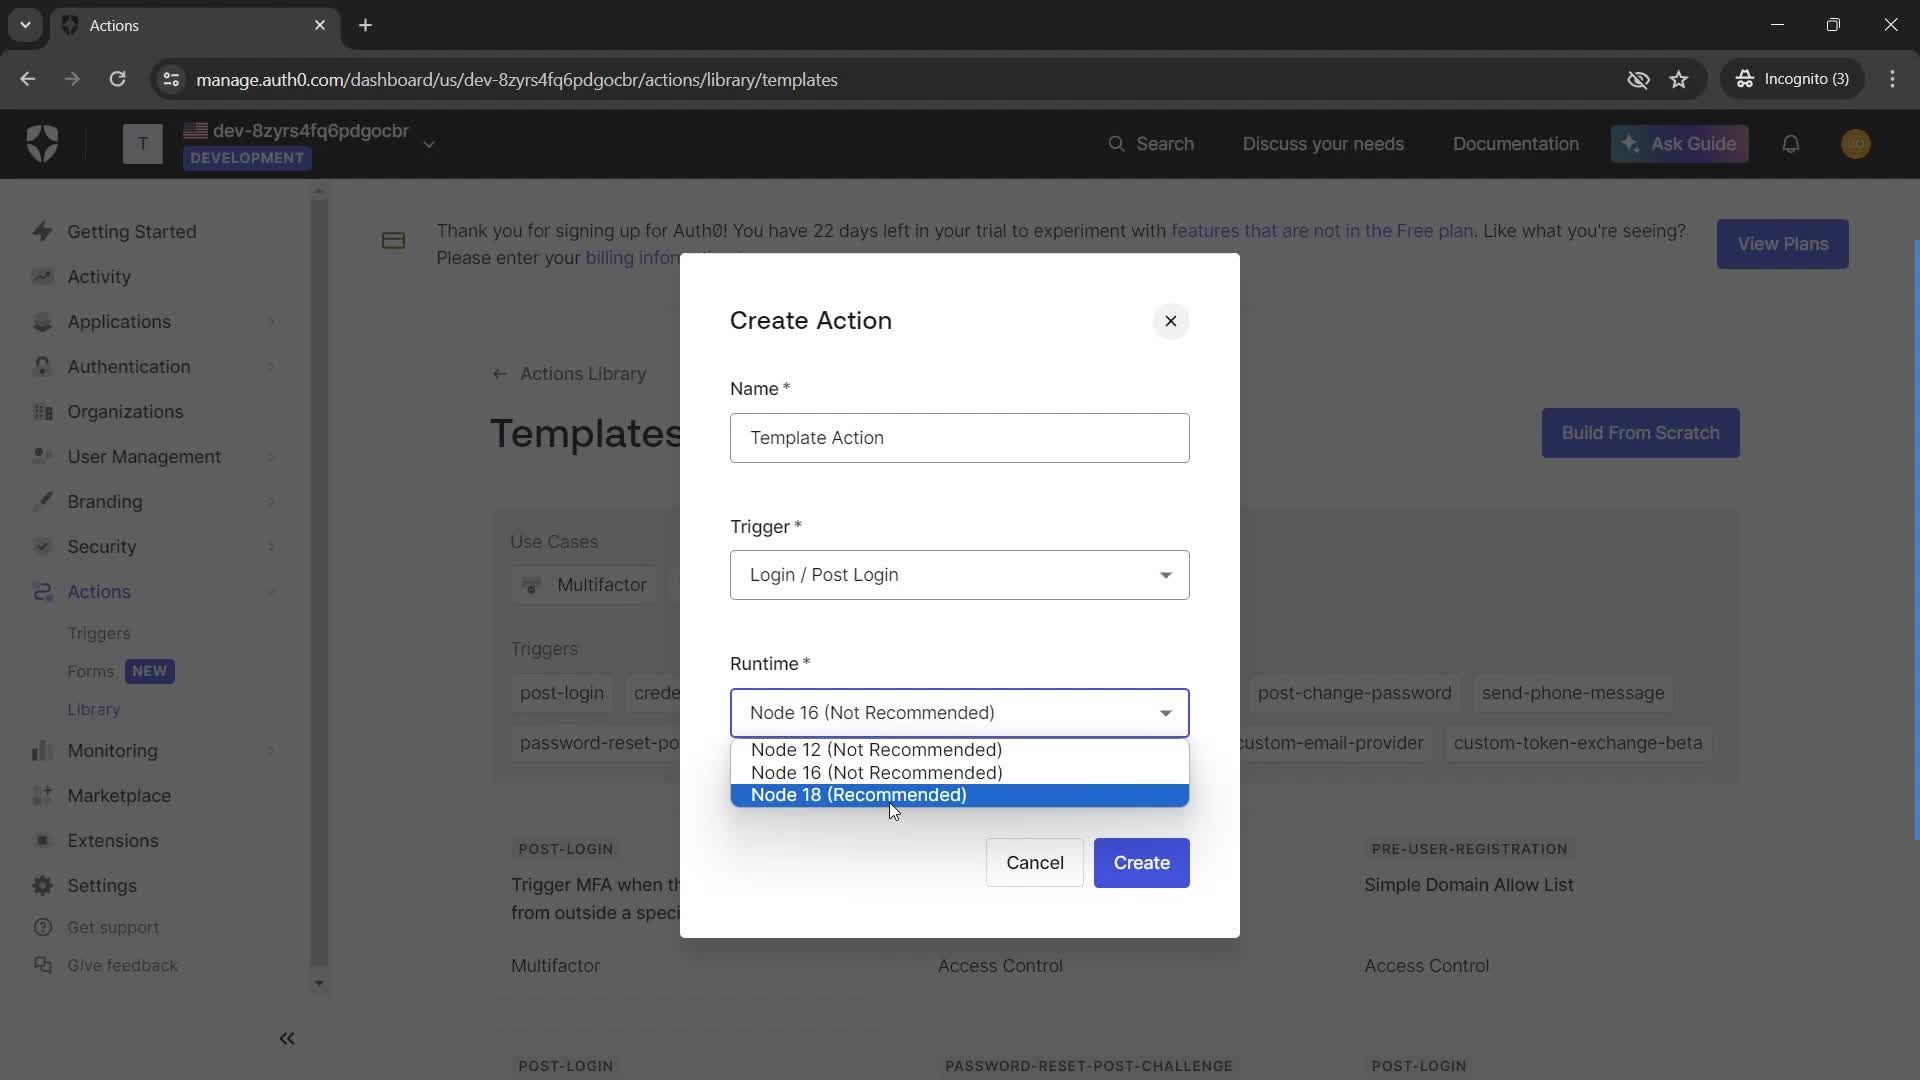Image resolution: width=1920 pixels, height=1080 pixels.
Task: Open Library under Actions
Action: coord(93,710)
